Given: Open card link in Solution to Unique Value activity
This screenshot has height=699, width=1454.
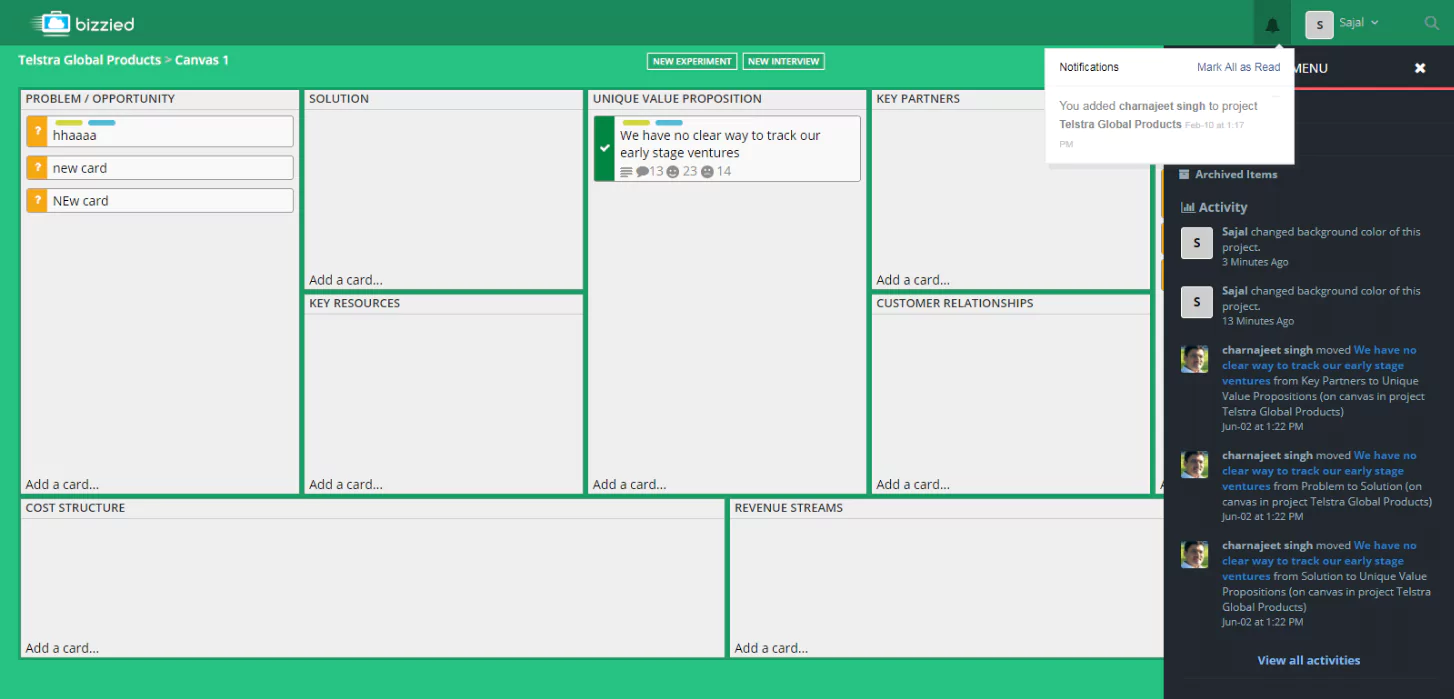Looking at the screenshot, I should point(1319,560).
